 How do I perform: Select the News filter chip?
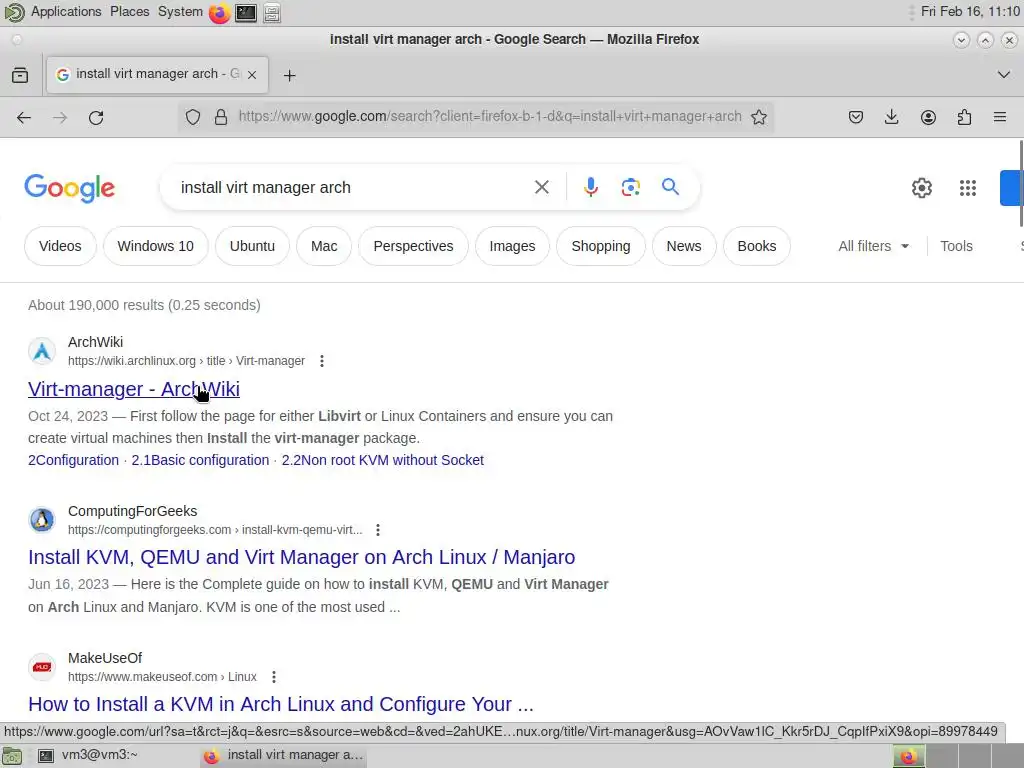684,246
